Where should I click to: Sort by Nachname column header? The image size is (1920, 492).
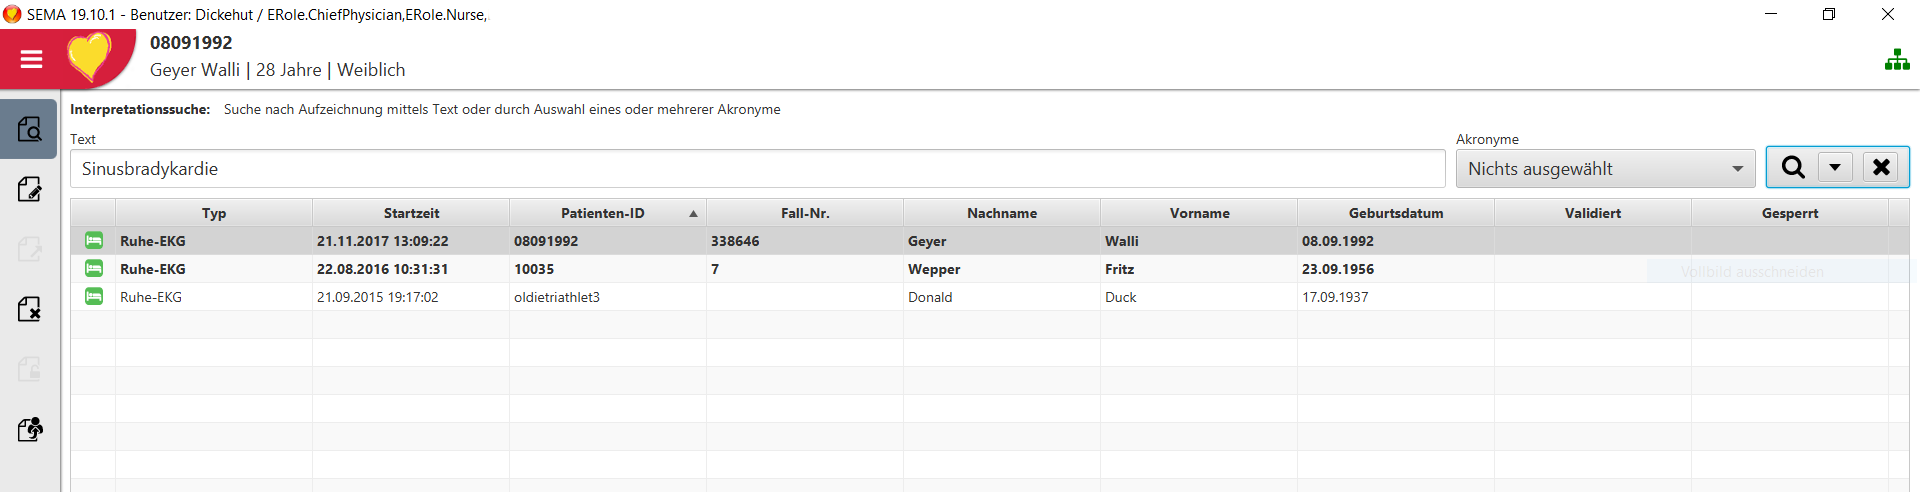[x=1002, y=213]
